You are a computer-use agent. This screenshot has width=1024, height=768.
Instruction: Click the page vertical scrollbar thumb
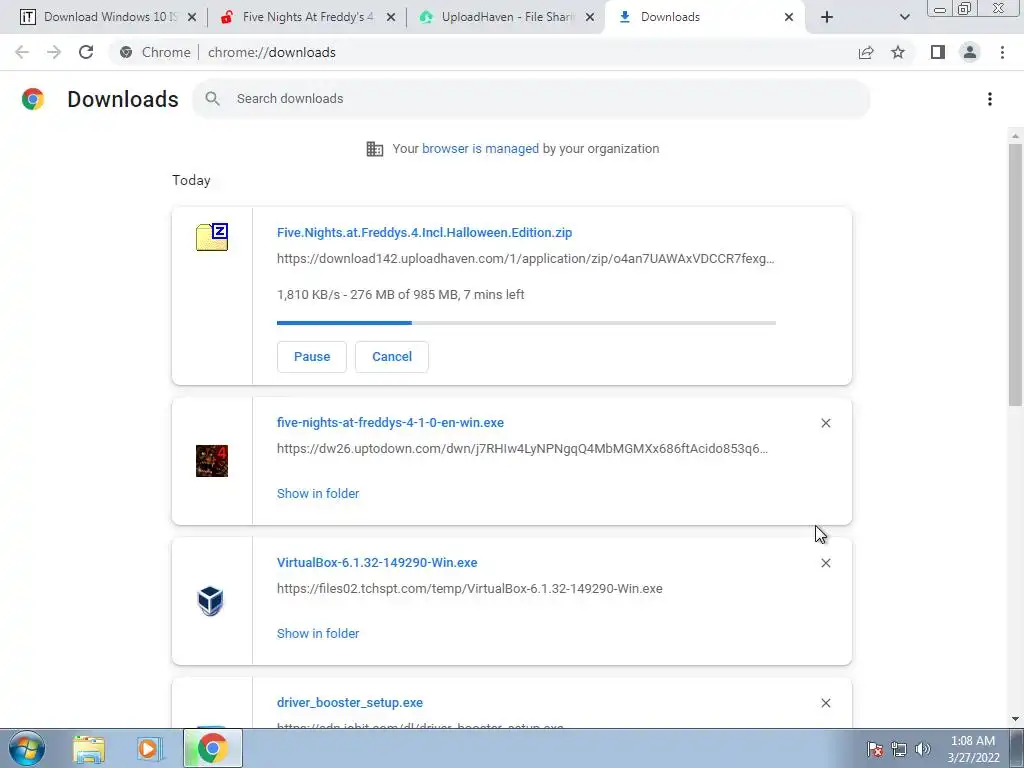click(x=1015, y=274)
